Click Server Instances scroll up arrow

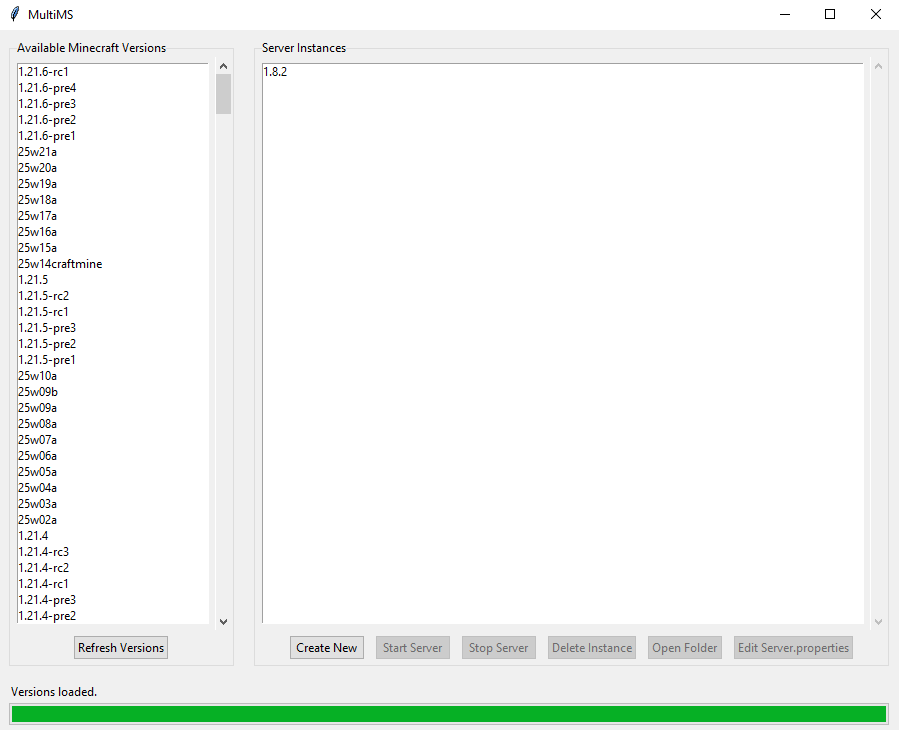click(878, 66)
